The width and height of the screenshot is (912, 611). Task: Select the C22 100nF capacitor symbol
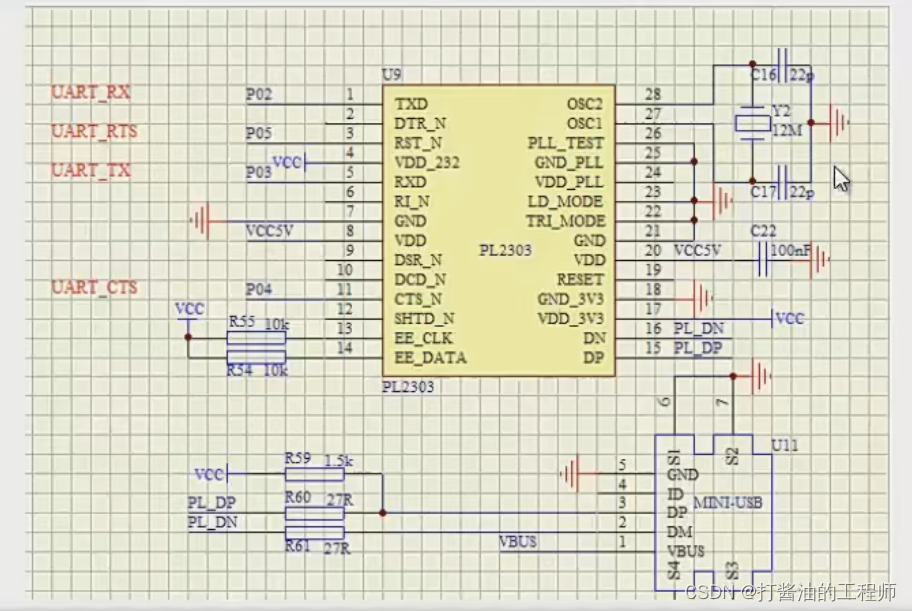tap(763, 260)
